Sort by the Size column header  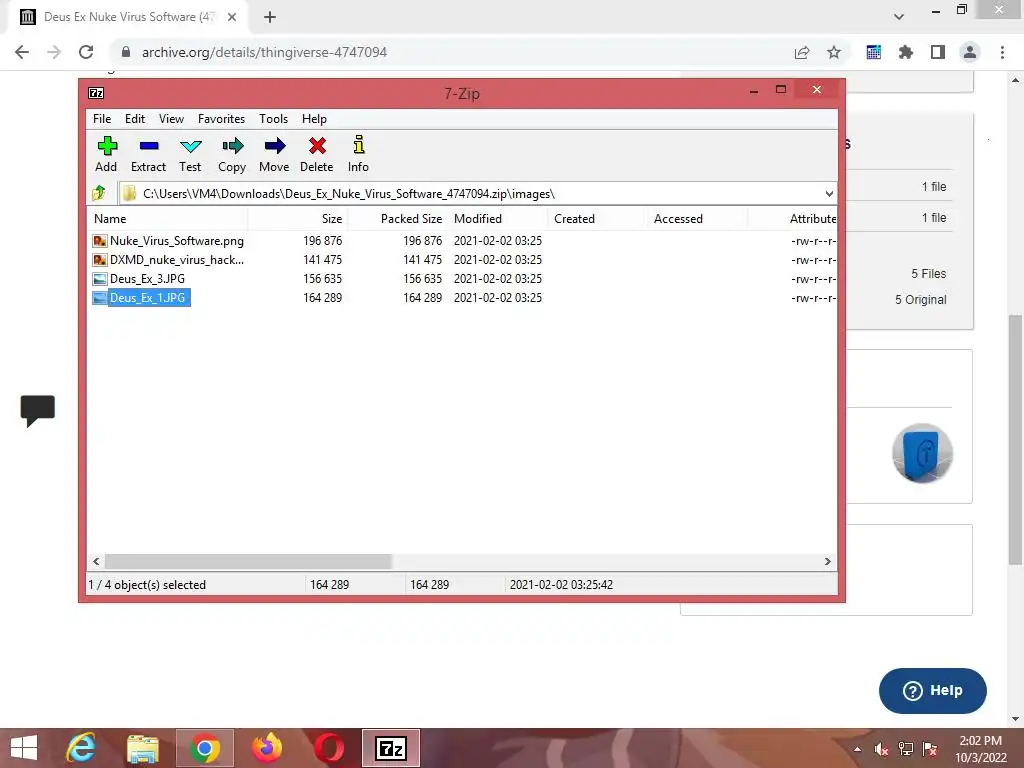pos(298,219)
